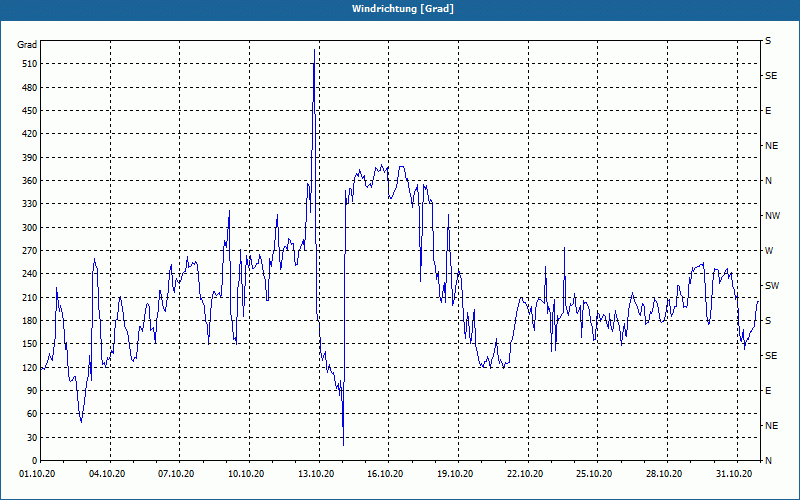
Task: Click the 25.10.20 date label
Action: pyautogui.click(x=594, y=474)
